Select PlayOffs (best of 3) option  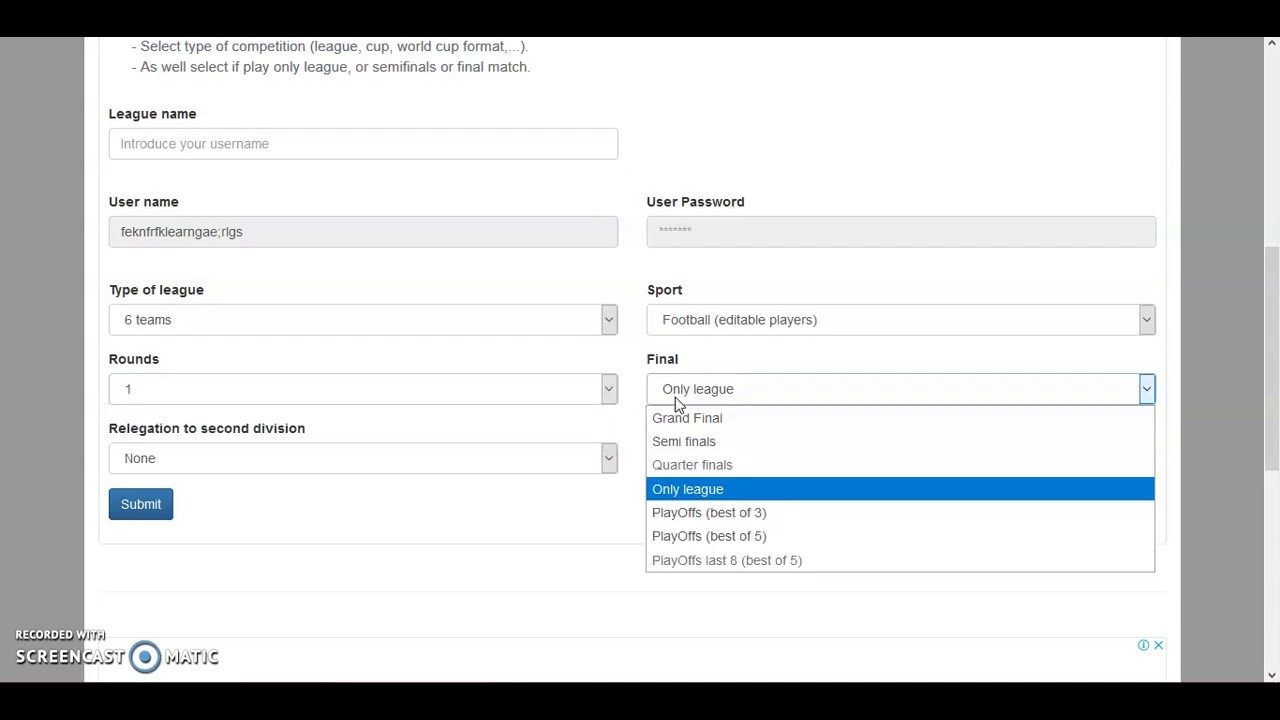point(900,512)
